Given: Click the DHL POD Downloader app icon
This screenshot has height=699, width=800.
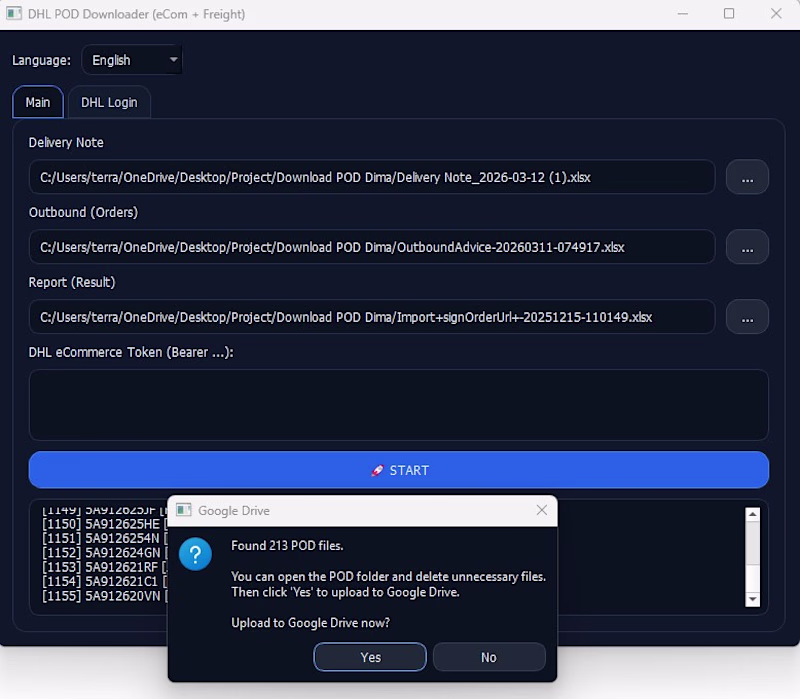Looking at the screenshot, I should pyautogui.click(x=14, y=14).
